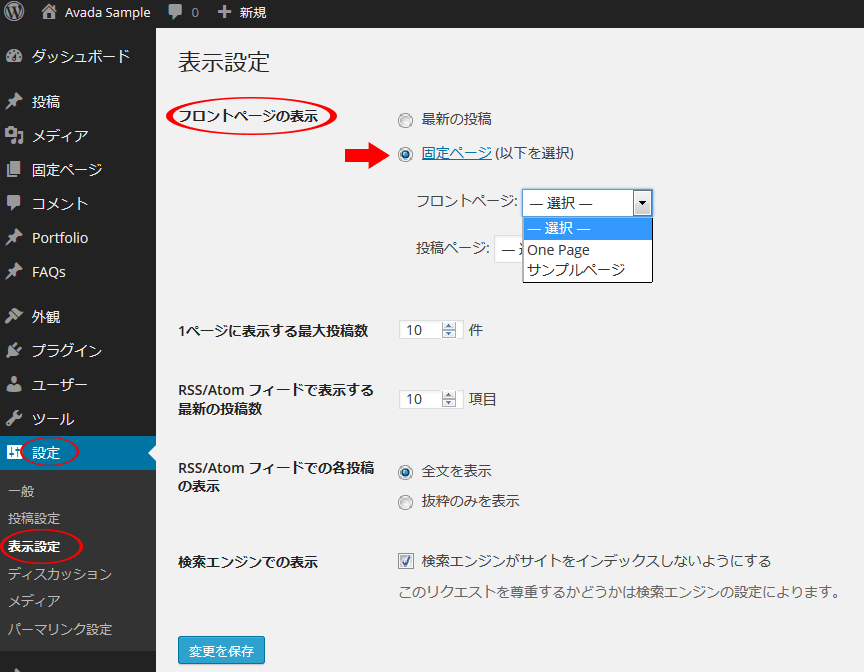864x672 pixels.
Task: Open the Avada Sample home icon
Action: (x=49, y=13)
